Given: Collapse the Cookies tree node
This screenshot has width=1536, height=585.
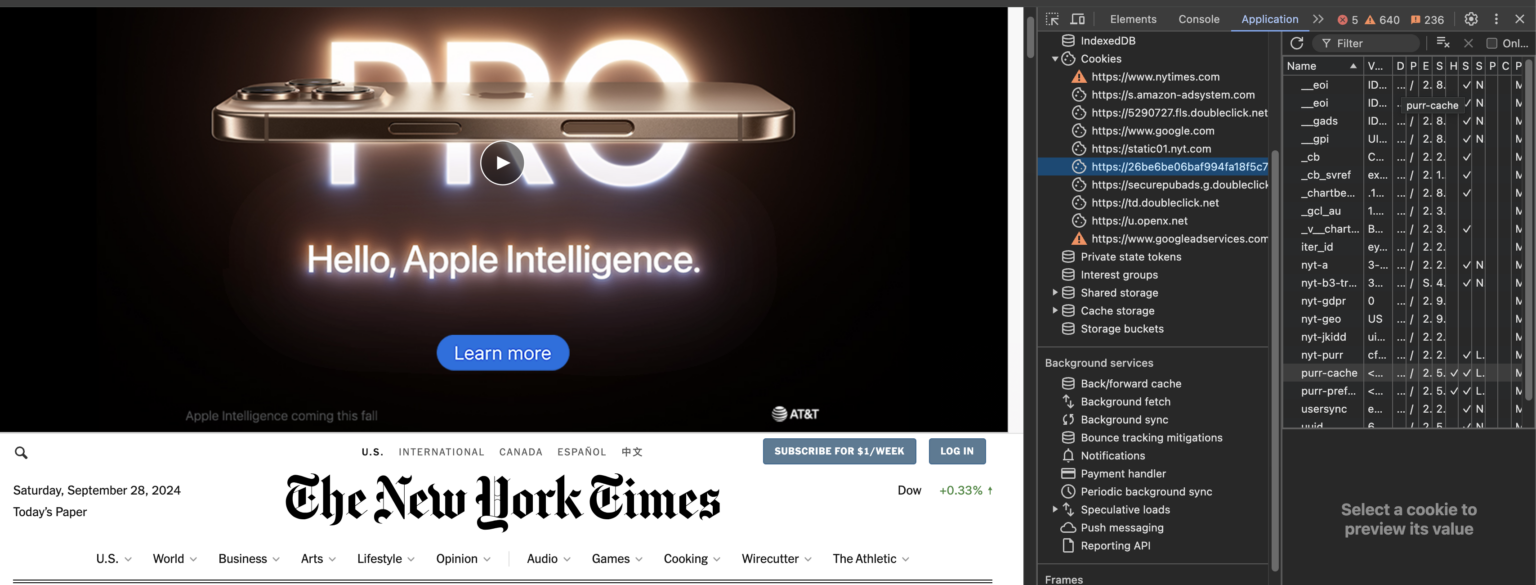Looking at the screenshot, I should pyautogui.click(x=1054, y=59).
